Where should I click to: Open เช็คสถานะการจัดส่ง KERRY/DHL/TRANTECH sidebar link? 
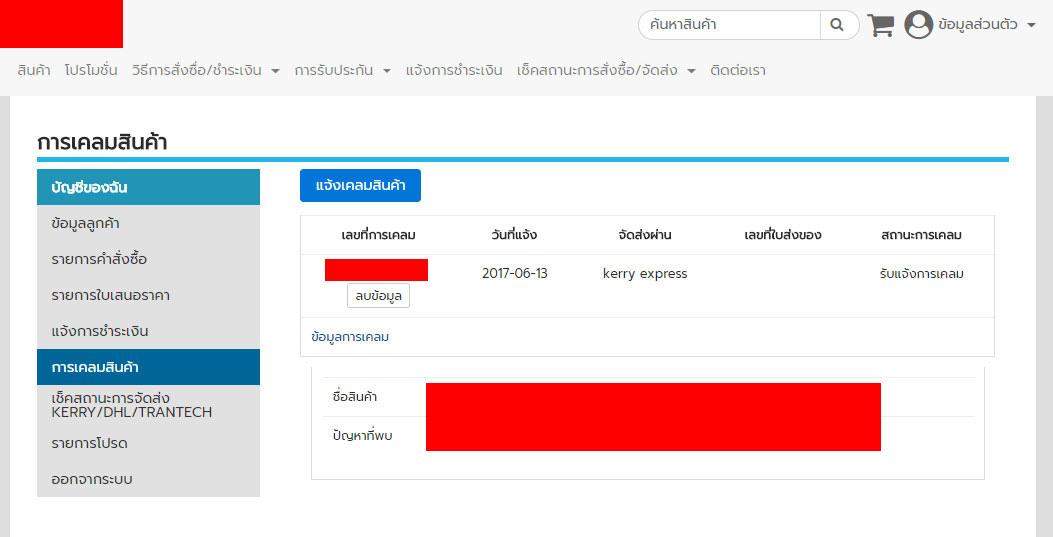pos(148,405)
